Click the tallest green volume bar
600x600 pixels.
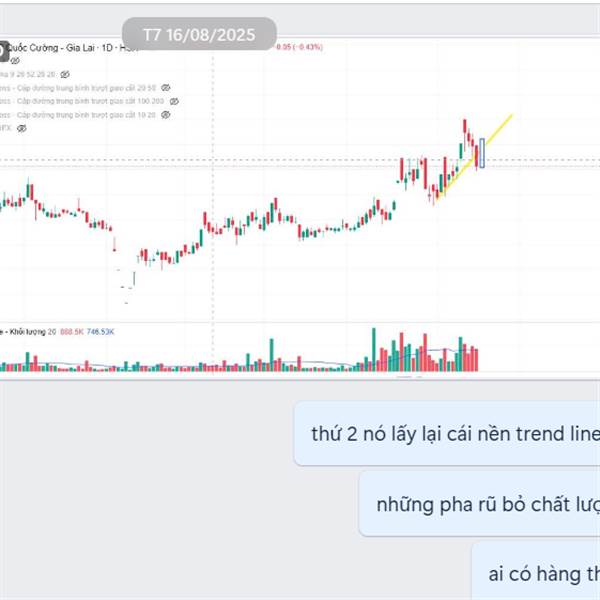click(x=374, y=349)
